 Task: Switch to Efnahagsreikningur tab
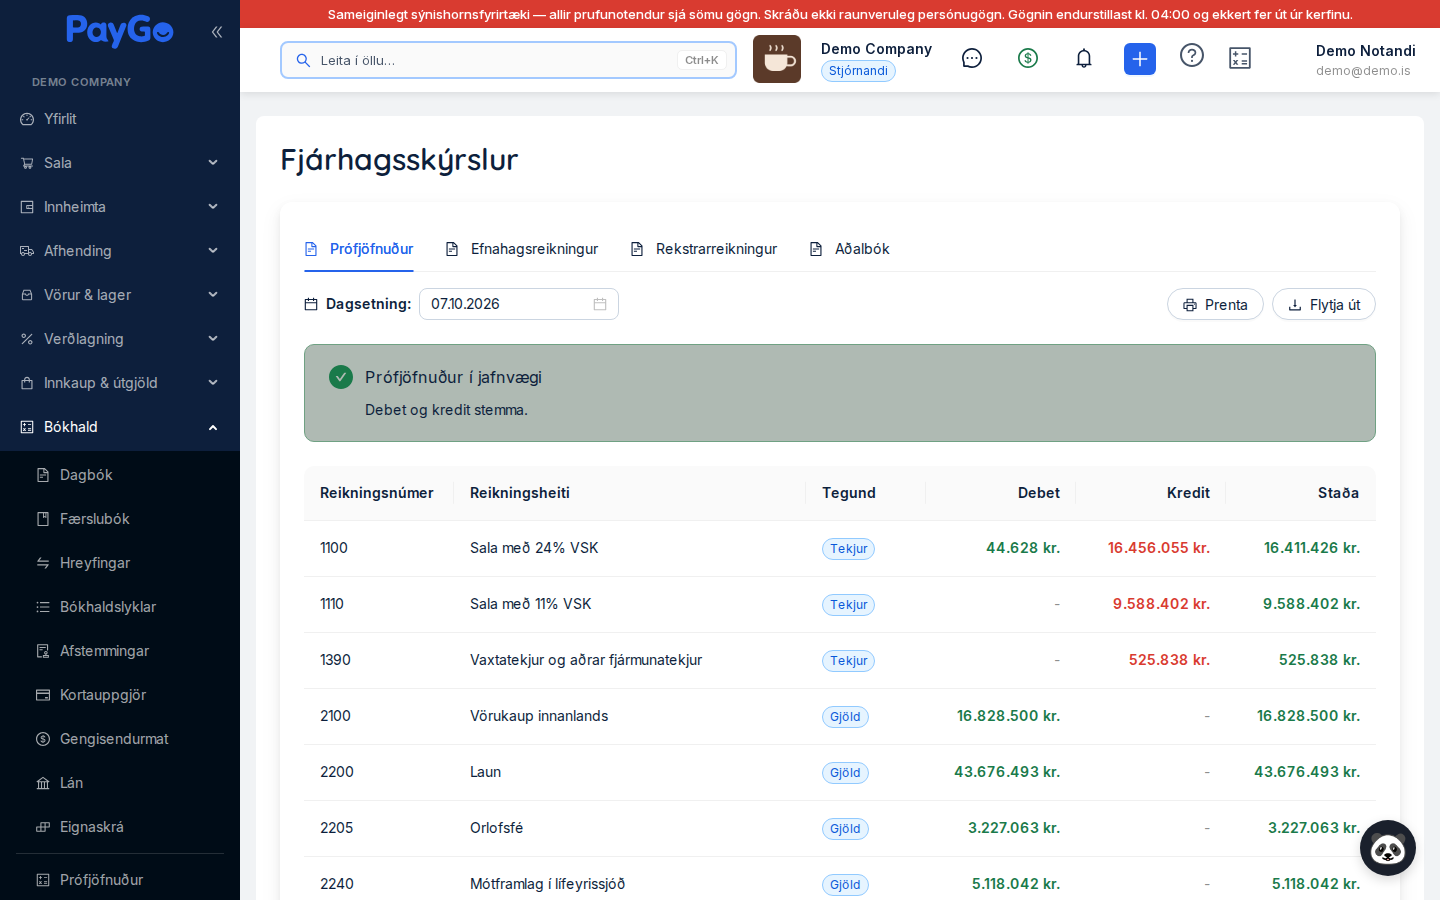pyautogui.click(x=522, y=249)
